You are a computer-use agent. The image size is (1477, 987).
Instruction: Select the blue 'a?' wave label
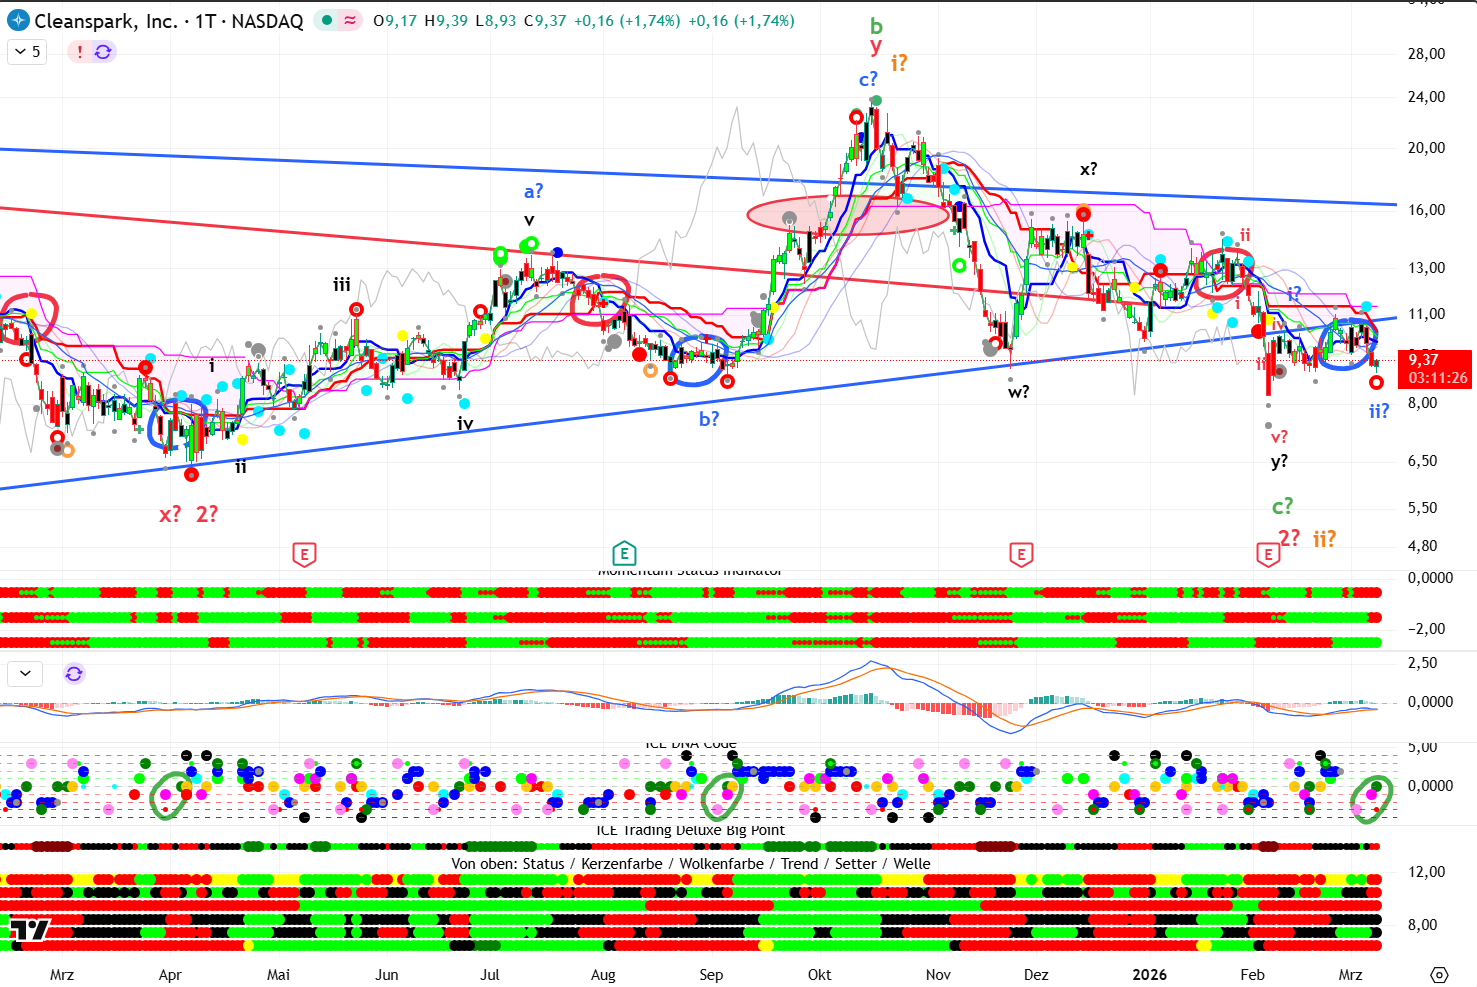[x=534, y=191]
